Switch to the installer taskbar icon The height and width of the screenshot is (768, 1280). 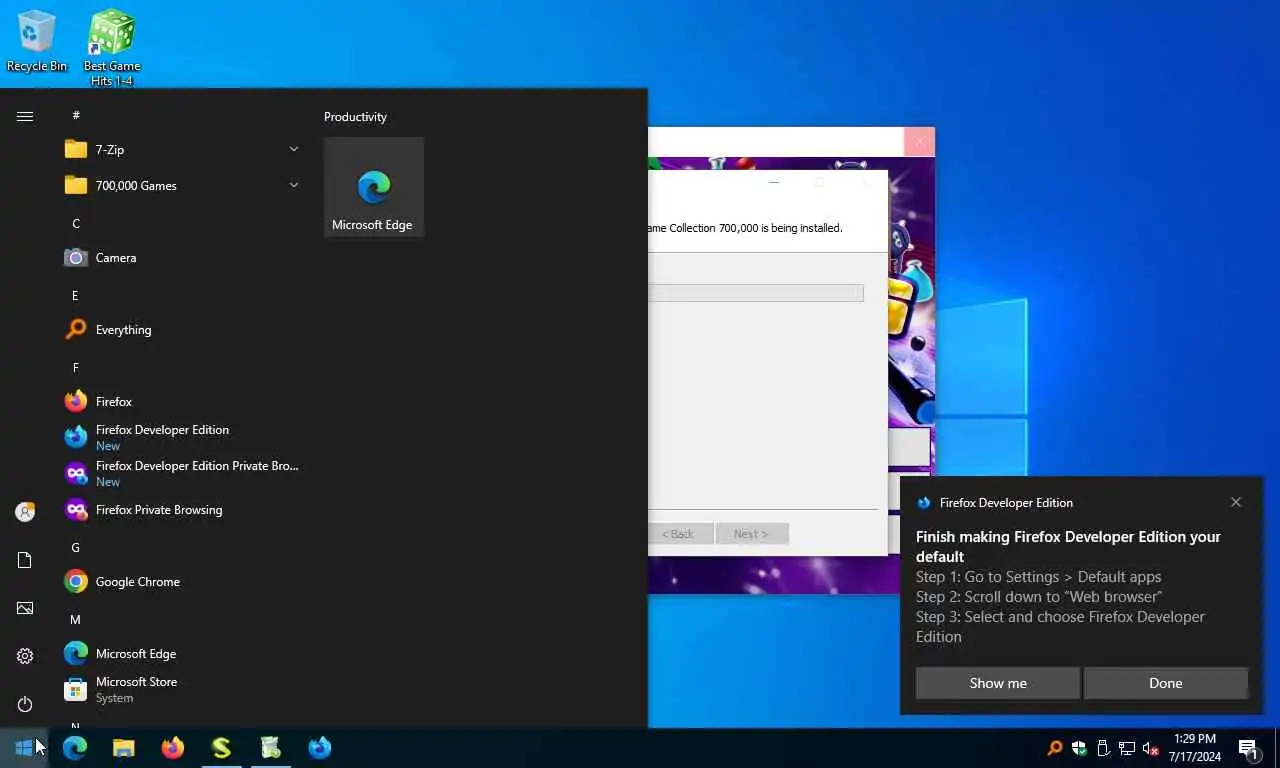click(271, 748)
